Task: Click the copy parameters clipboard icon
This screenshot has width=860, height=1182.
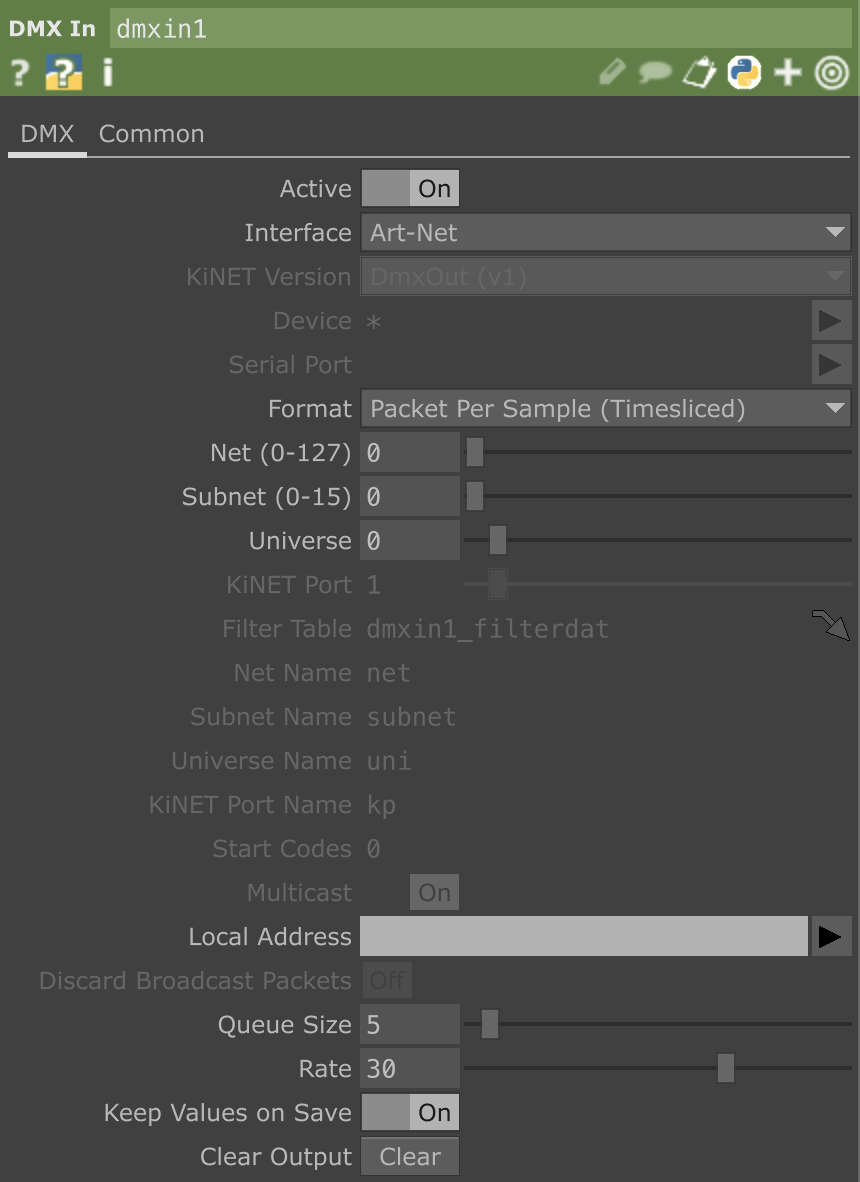Action: pos(699,73)
